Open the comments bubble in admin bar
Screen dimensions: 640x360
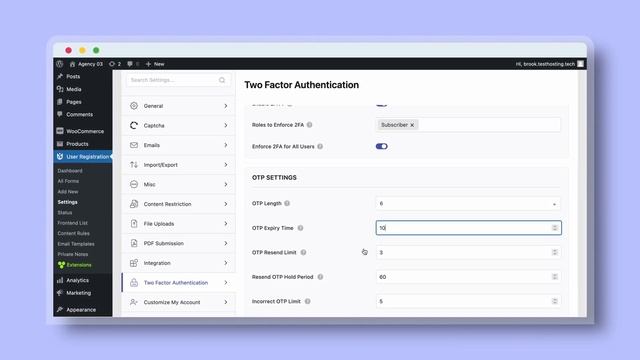click(130, 64)
